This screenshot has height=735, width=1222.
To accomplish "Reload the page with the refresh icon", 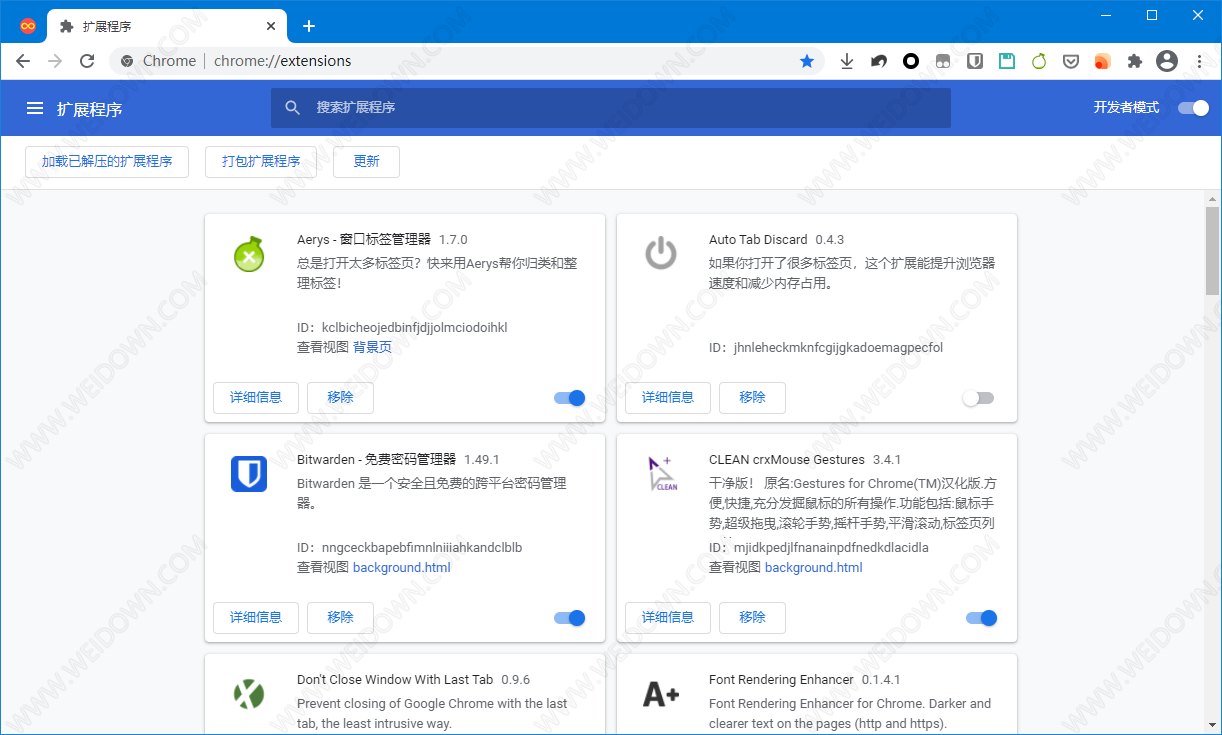I will pos(87,61).
